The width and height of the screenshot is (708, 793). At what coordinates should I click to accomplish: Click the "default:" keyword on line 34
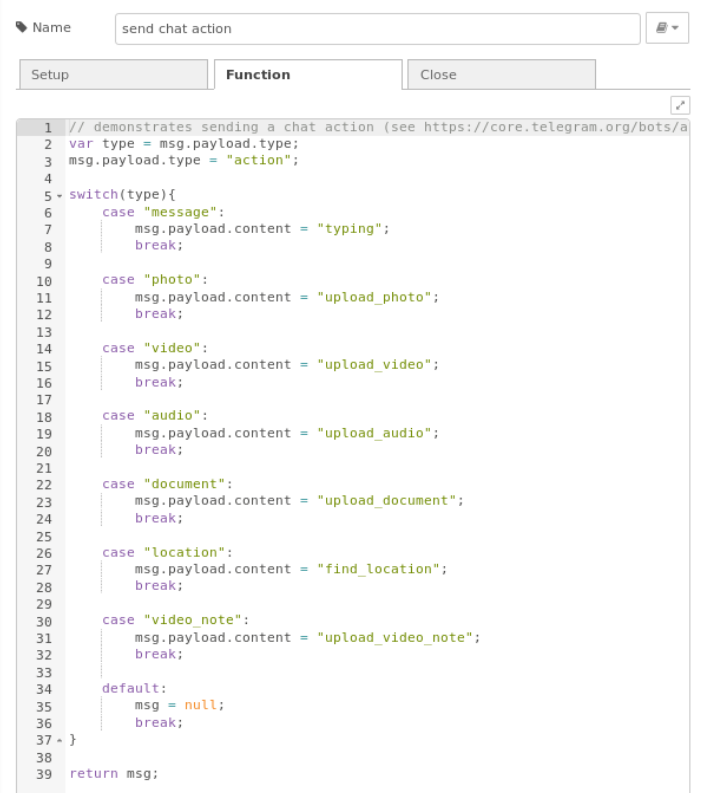click(x=131, y=688)
